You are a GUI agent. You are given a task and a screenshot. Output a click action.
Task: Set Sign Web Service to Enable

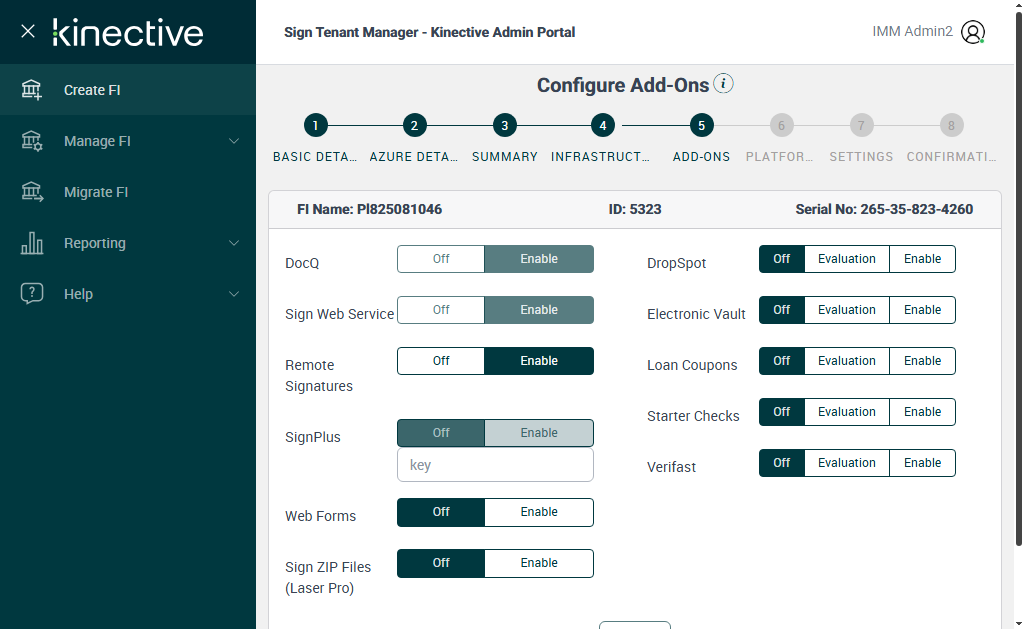pos(539,310)
